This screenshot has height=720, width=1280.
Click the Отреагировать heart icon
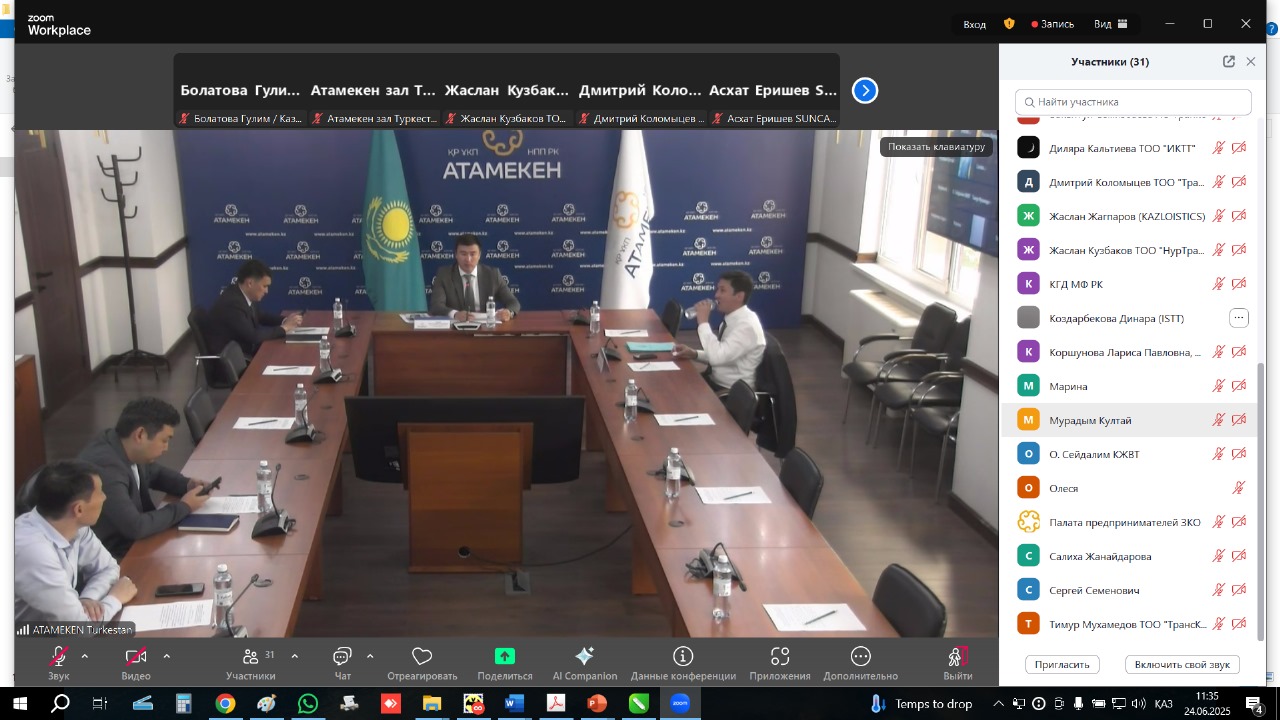(x=422, y=657)
